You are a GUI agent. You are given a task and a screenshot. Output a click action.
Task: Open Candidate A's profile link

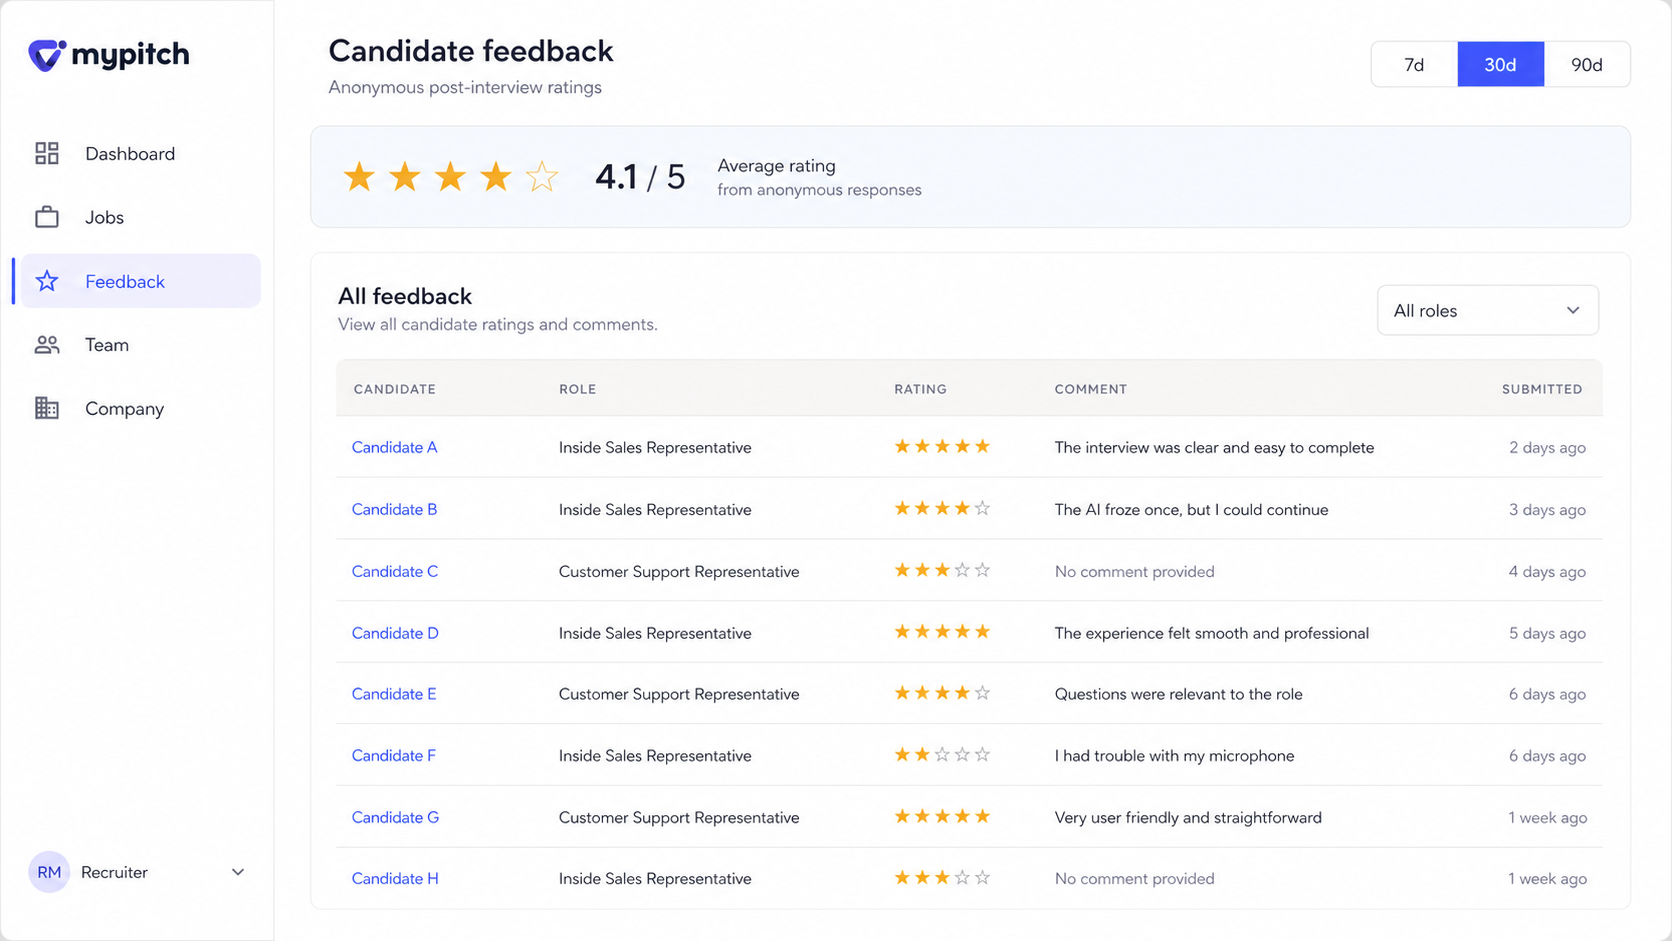(x=394, y=447)
